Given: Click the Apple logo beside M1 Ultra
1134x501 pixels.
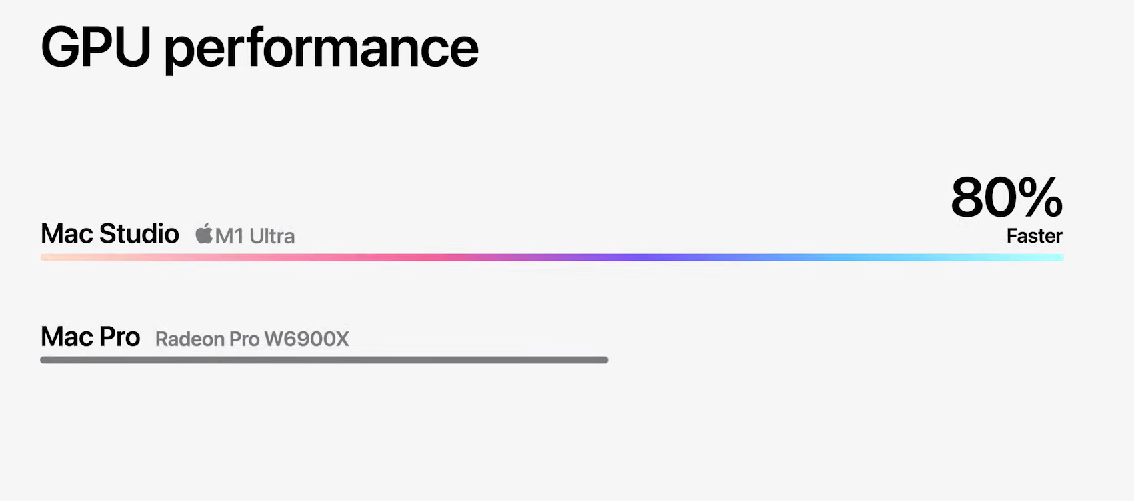Looking at the screenshot, I should click(205, 234).
